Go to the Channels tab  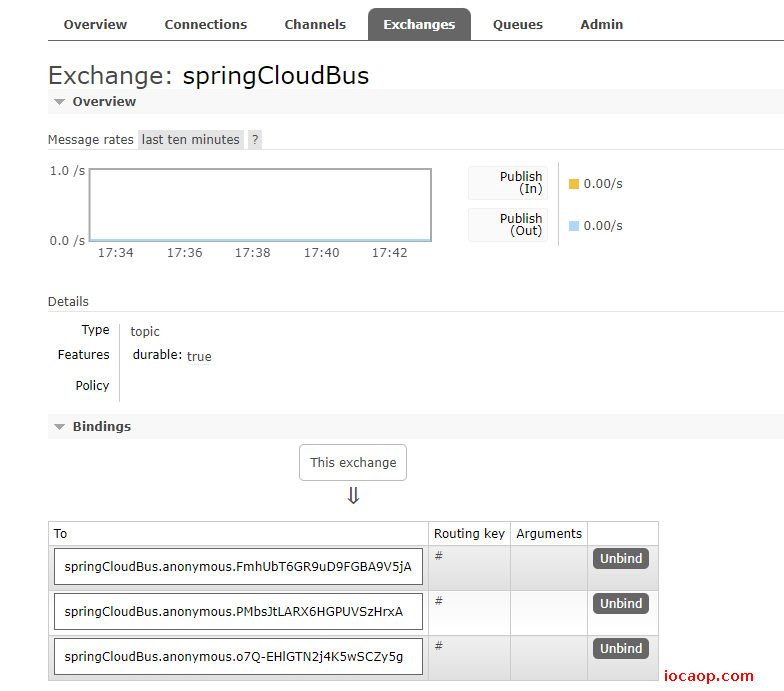315,24
